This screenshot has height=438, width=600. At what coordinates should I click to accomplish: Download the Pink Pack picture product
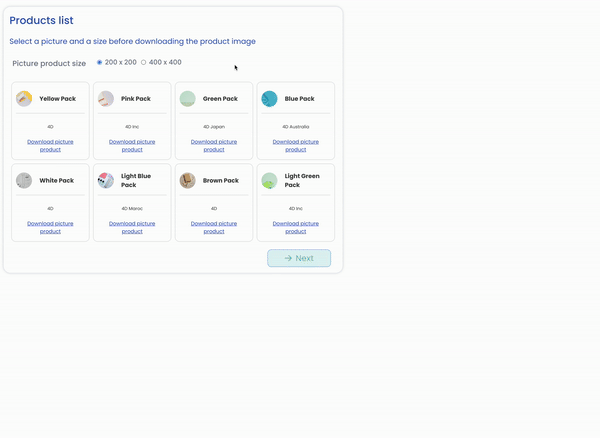[132, 145]
